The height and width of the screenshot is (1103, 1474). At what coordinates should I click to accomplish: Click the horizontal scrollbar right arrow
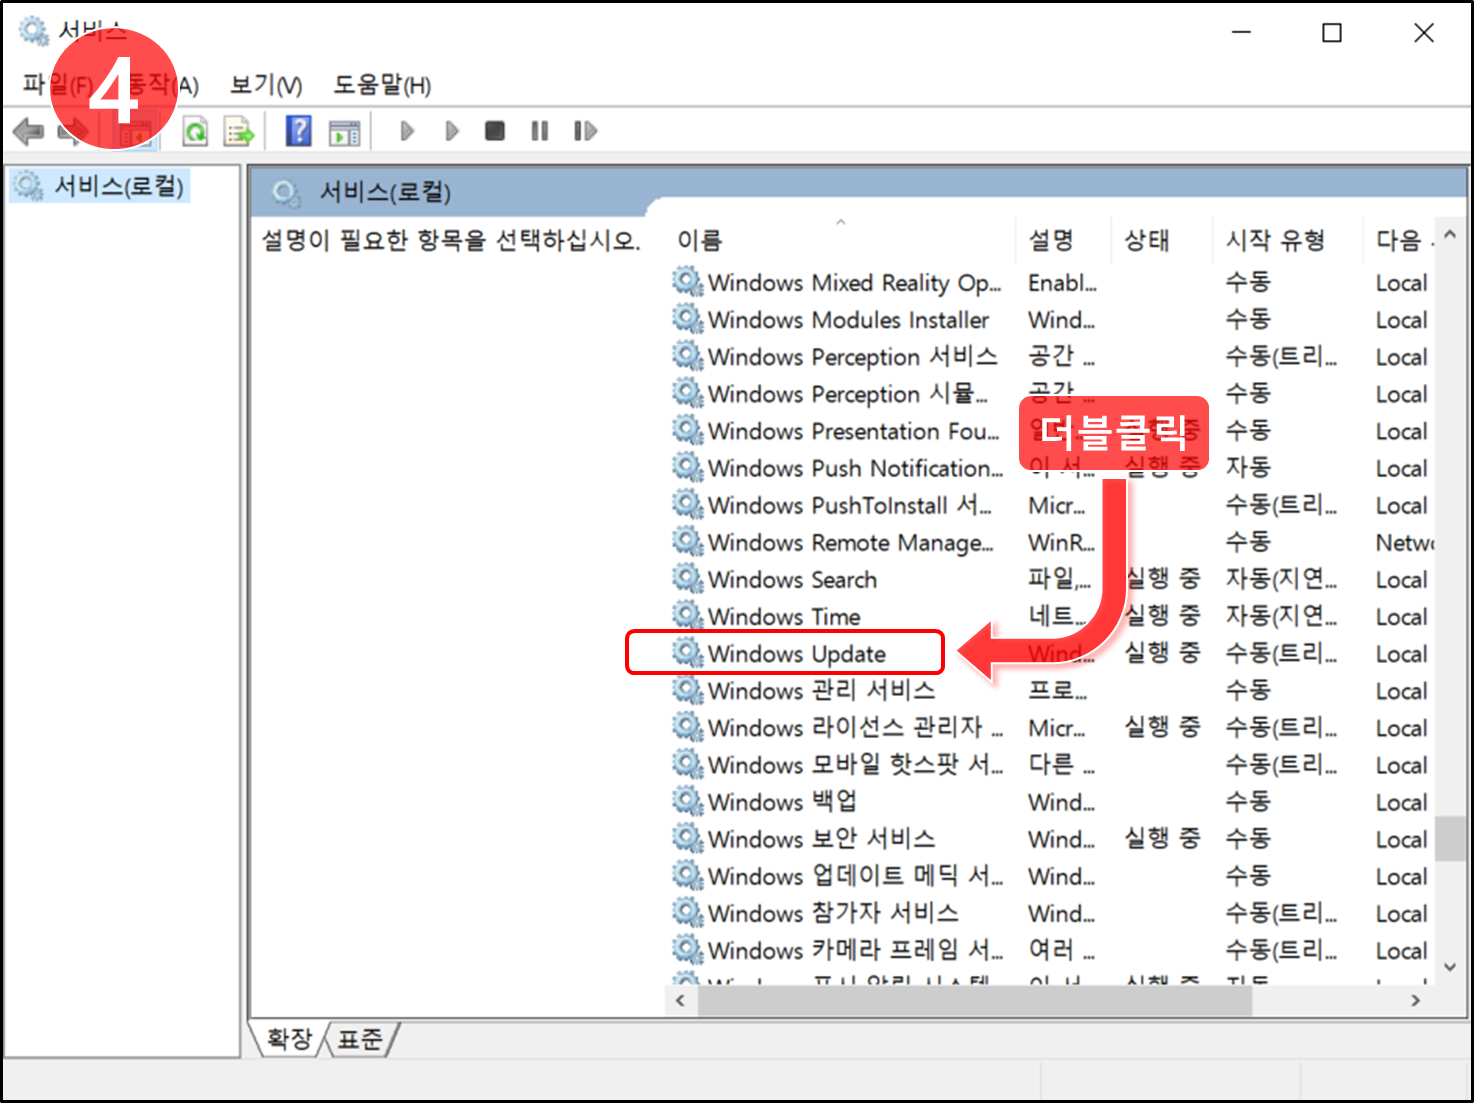pyautogui.click(x=1415, y=1000)
